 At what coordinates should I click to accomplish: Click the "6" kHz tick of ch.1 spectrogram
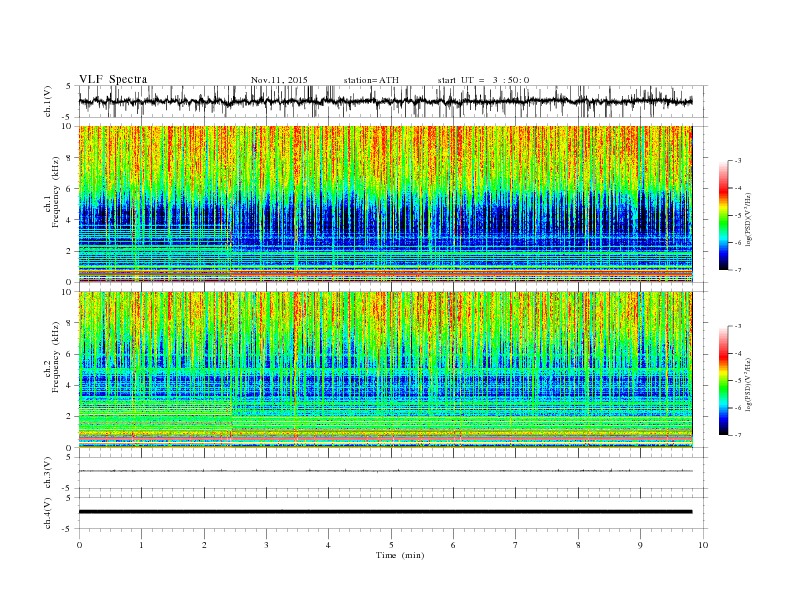pyautogui.click(x=70, y=189)
